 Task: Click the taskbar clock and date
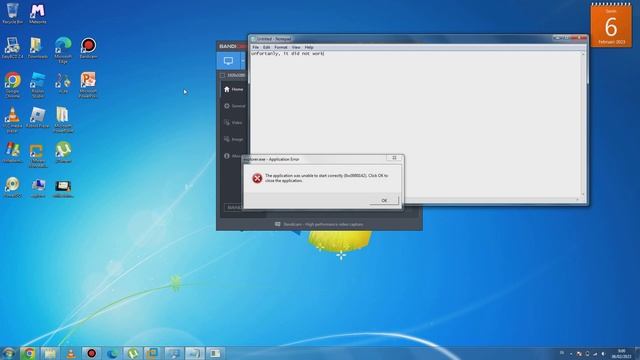click(x=622, y=353)
